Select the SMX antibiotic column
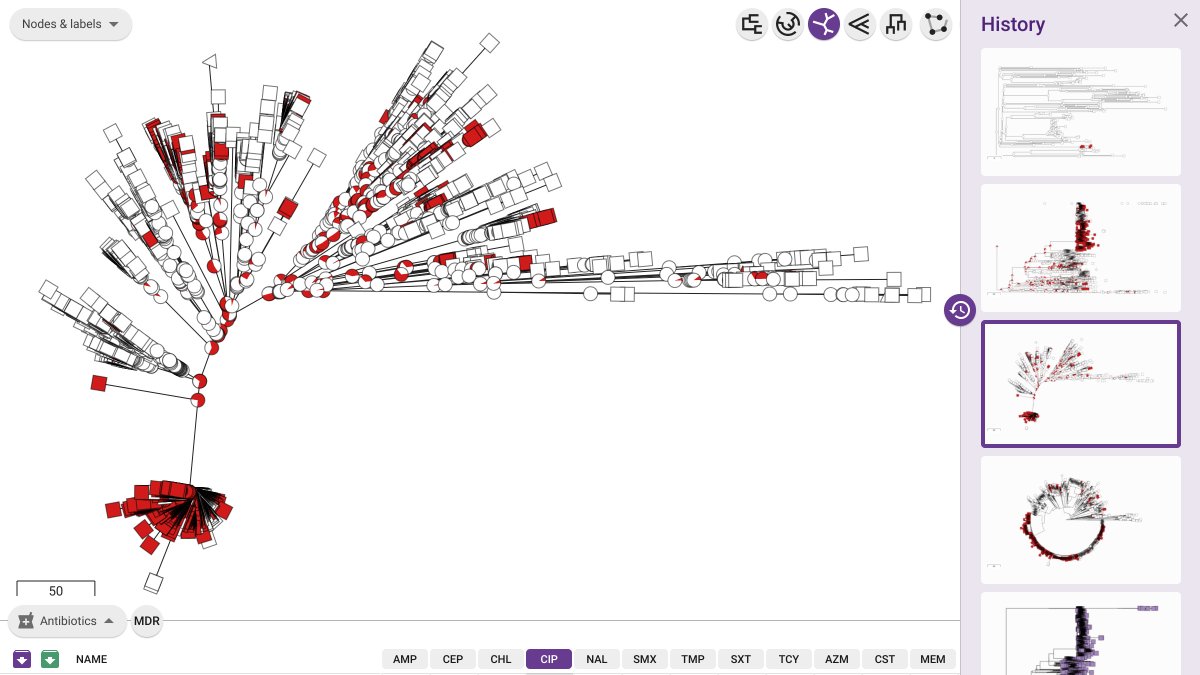Viewport: 1200px width, 675px height. [645, 659]
